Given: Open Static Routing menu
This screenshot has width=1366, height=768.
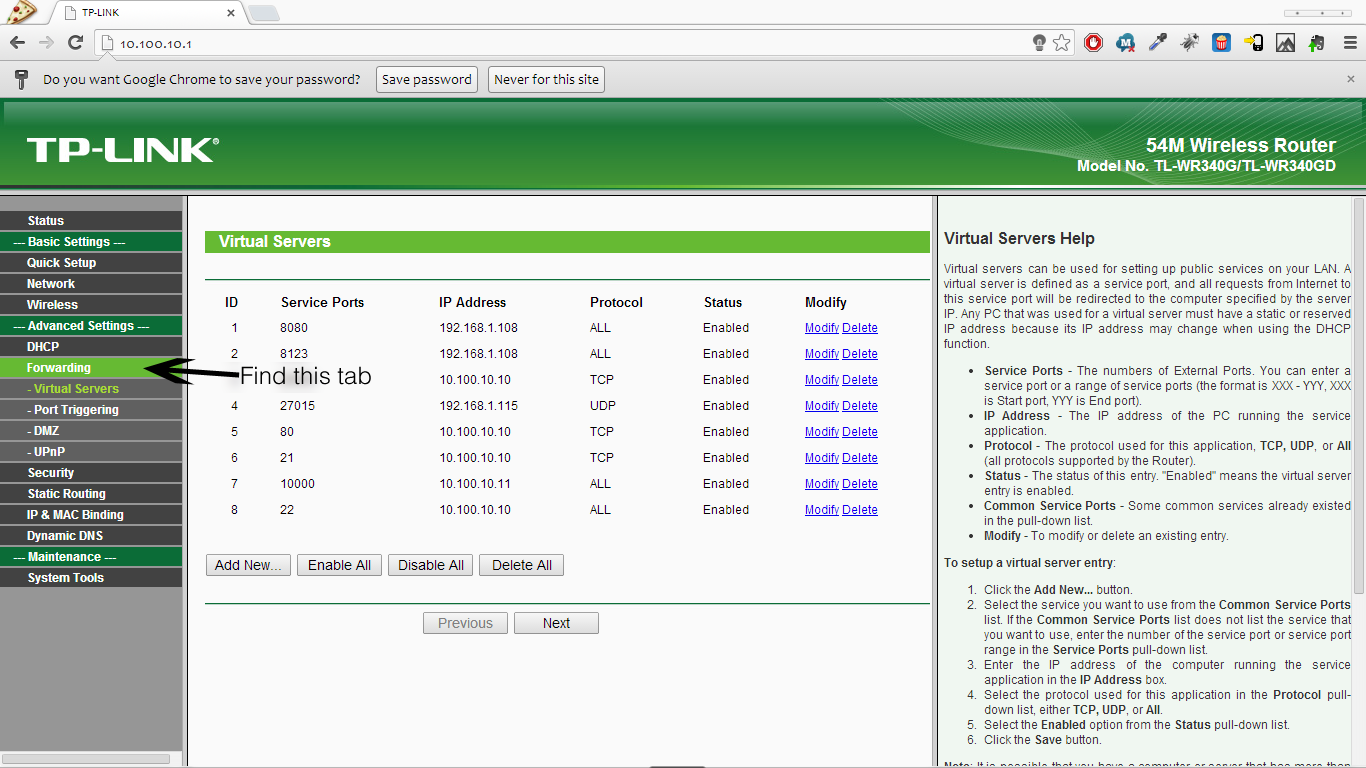Looking at the screenshot, I should click(91, 494).
